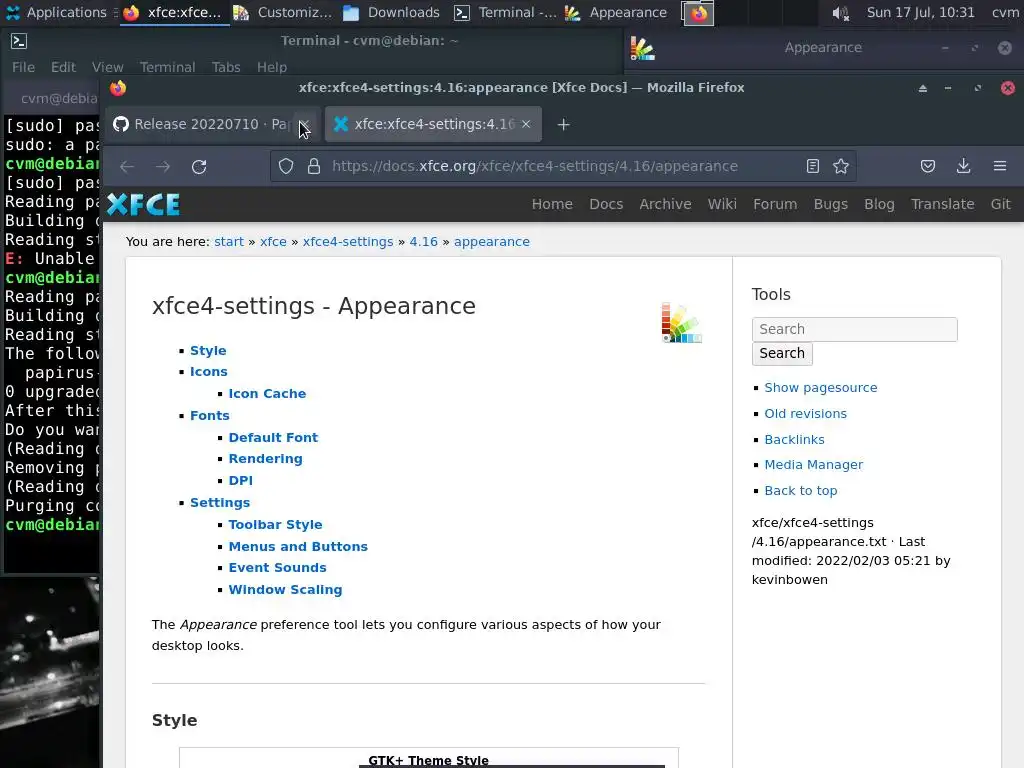Image resolution: width=1024 pixels, height=768 pixels.
Task: Close the Release 20220710 GitHub tab
Action: tap(304, 124)
